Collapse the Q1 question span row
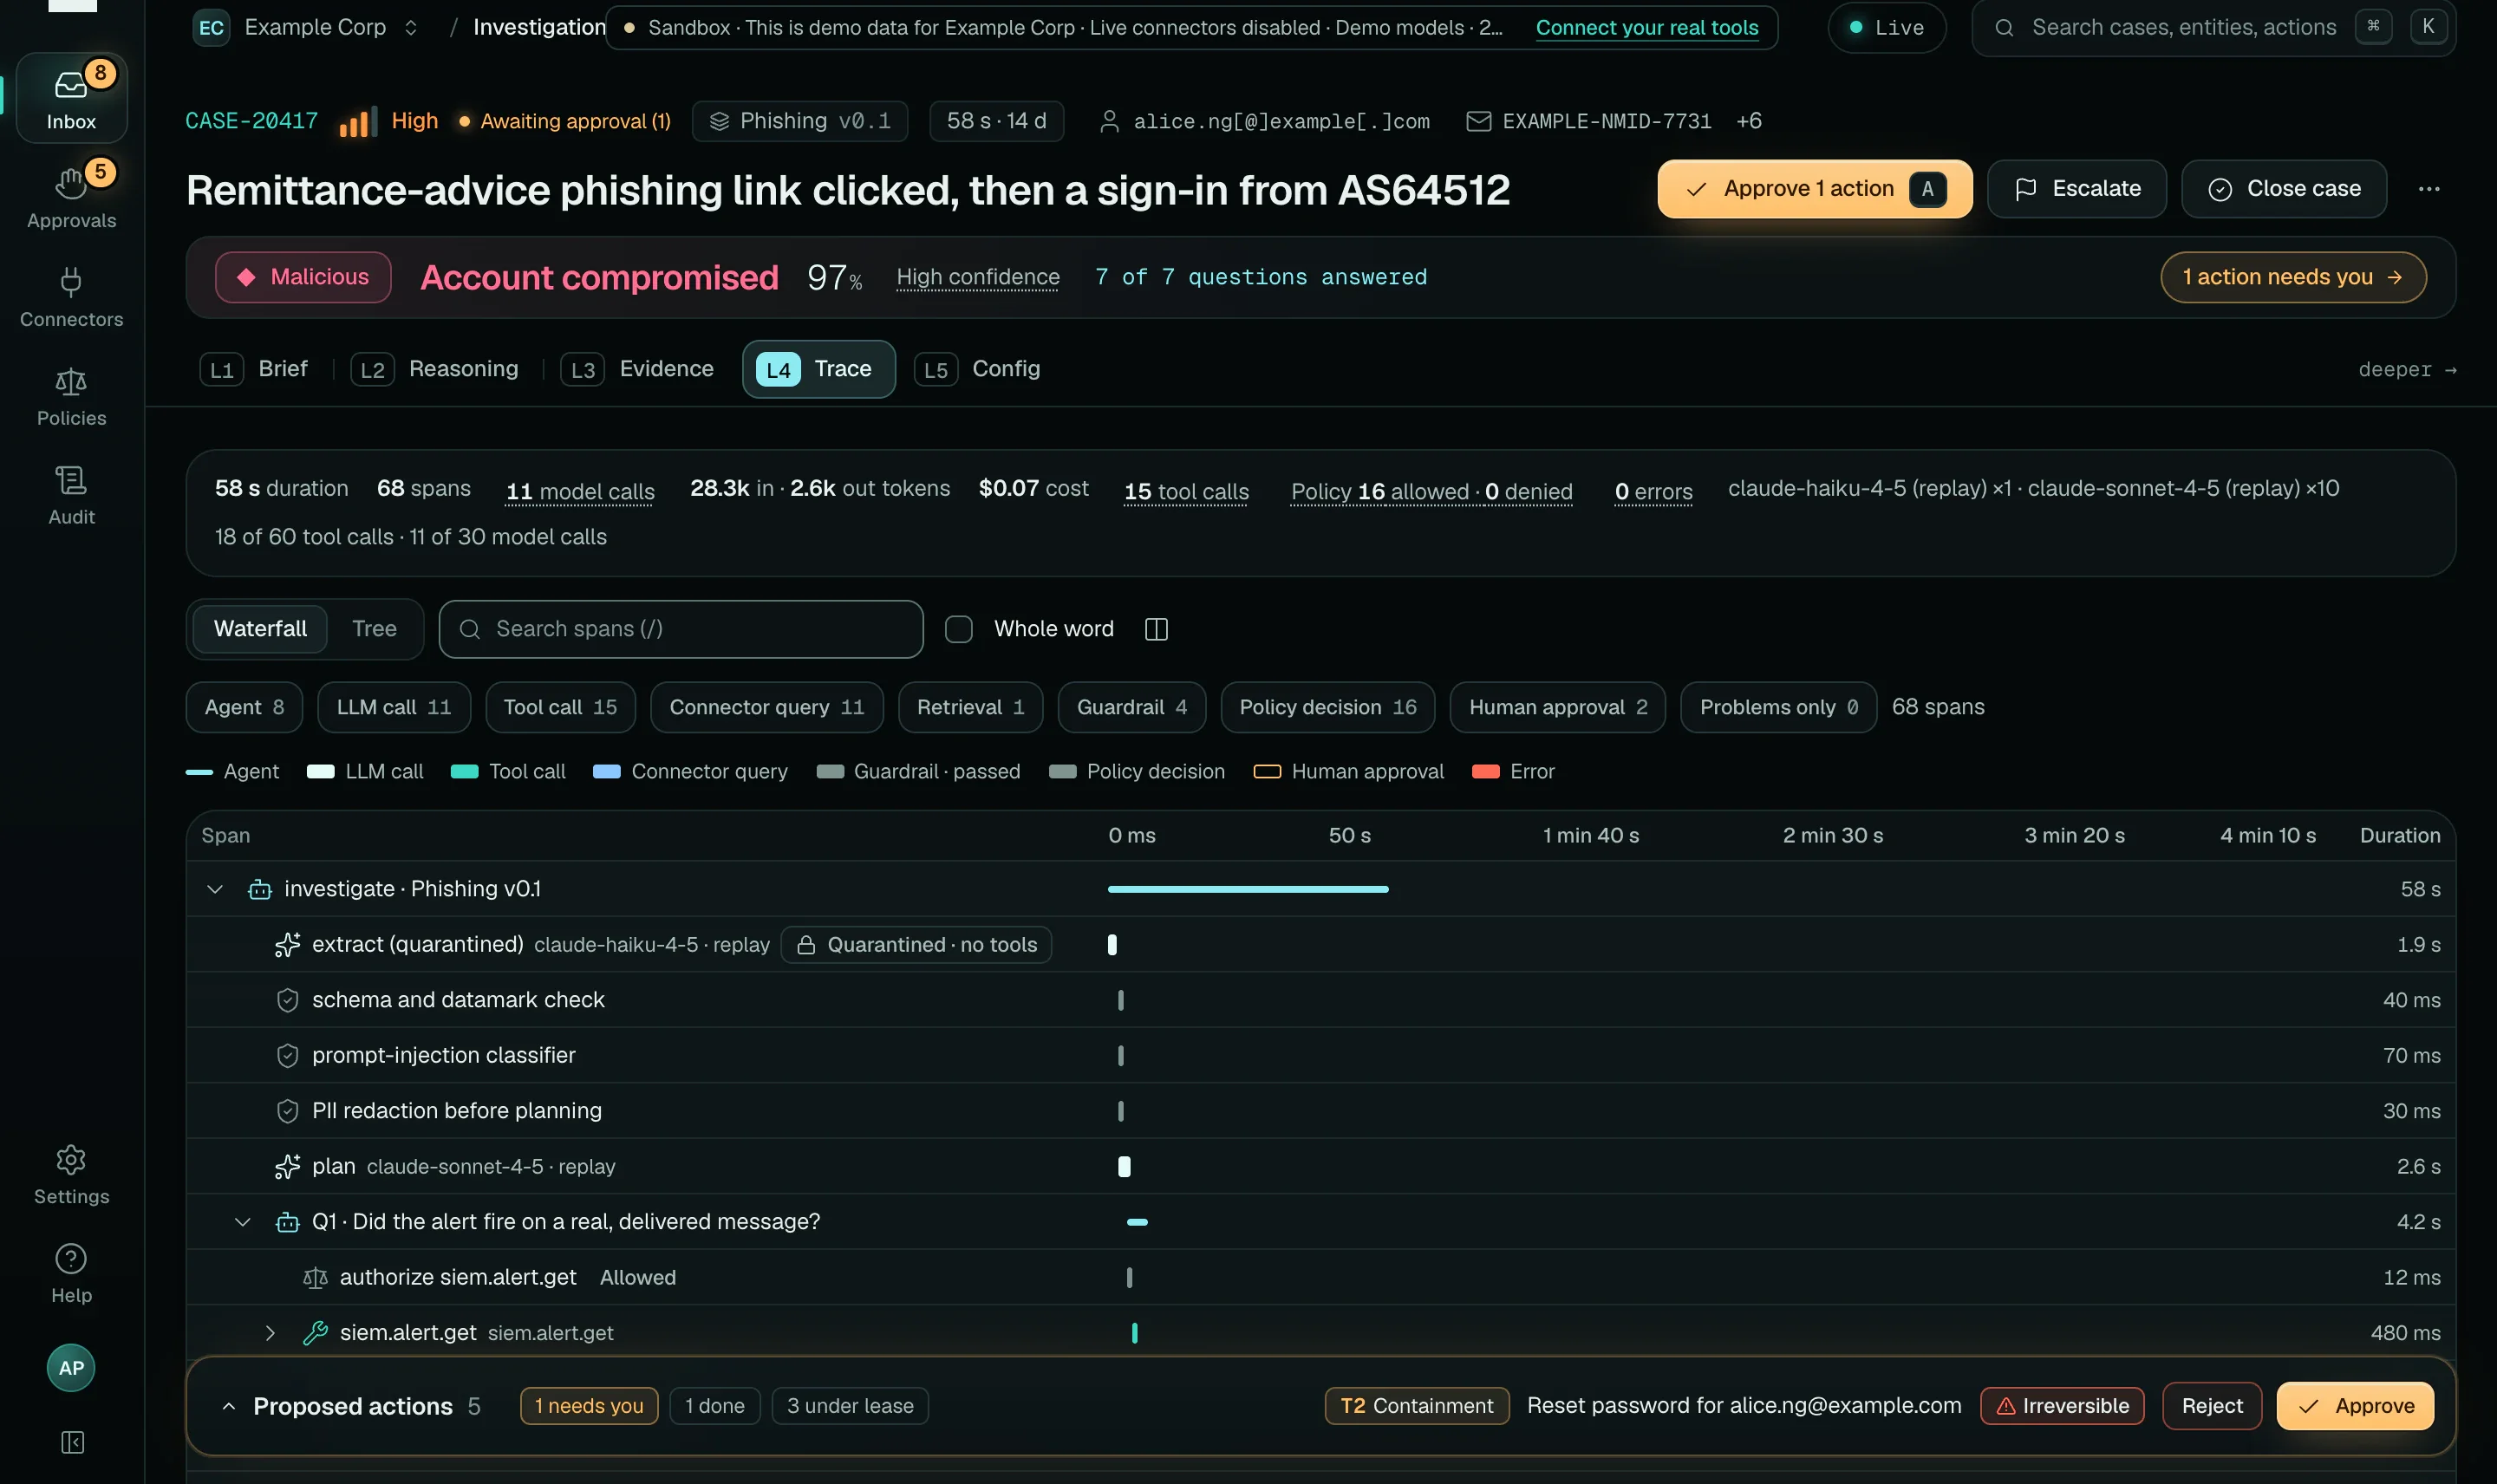The height and width of the screenshot is (1484, 2497). (x=242, y=1221)
